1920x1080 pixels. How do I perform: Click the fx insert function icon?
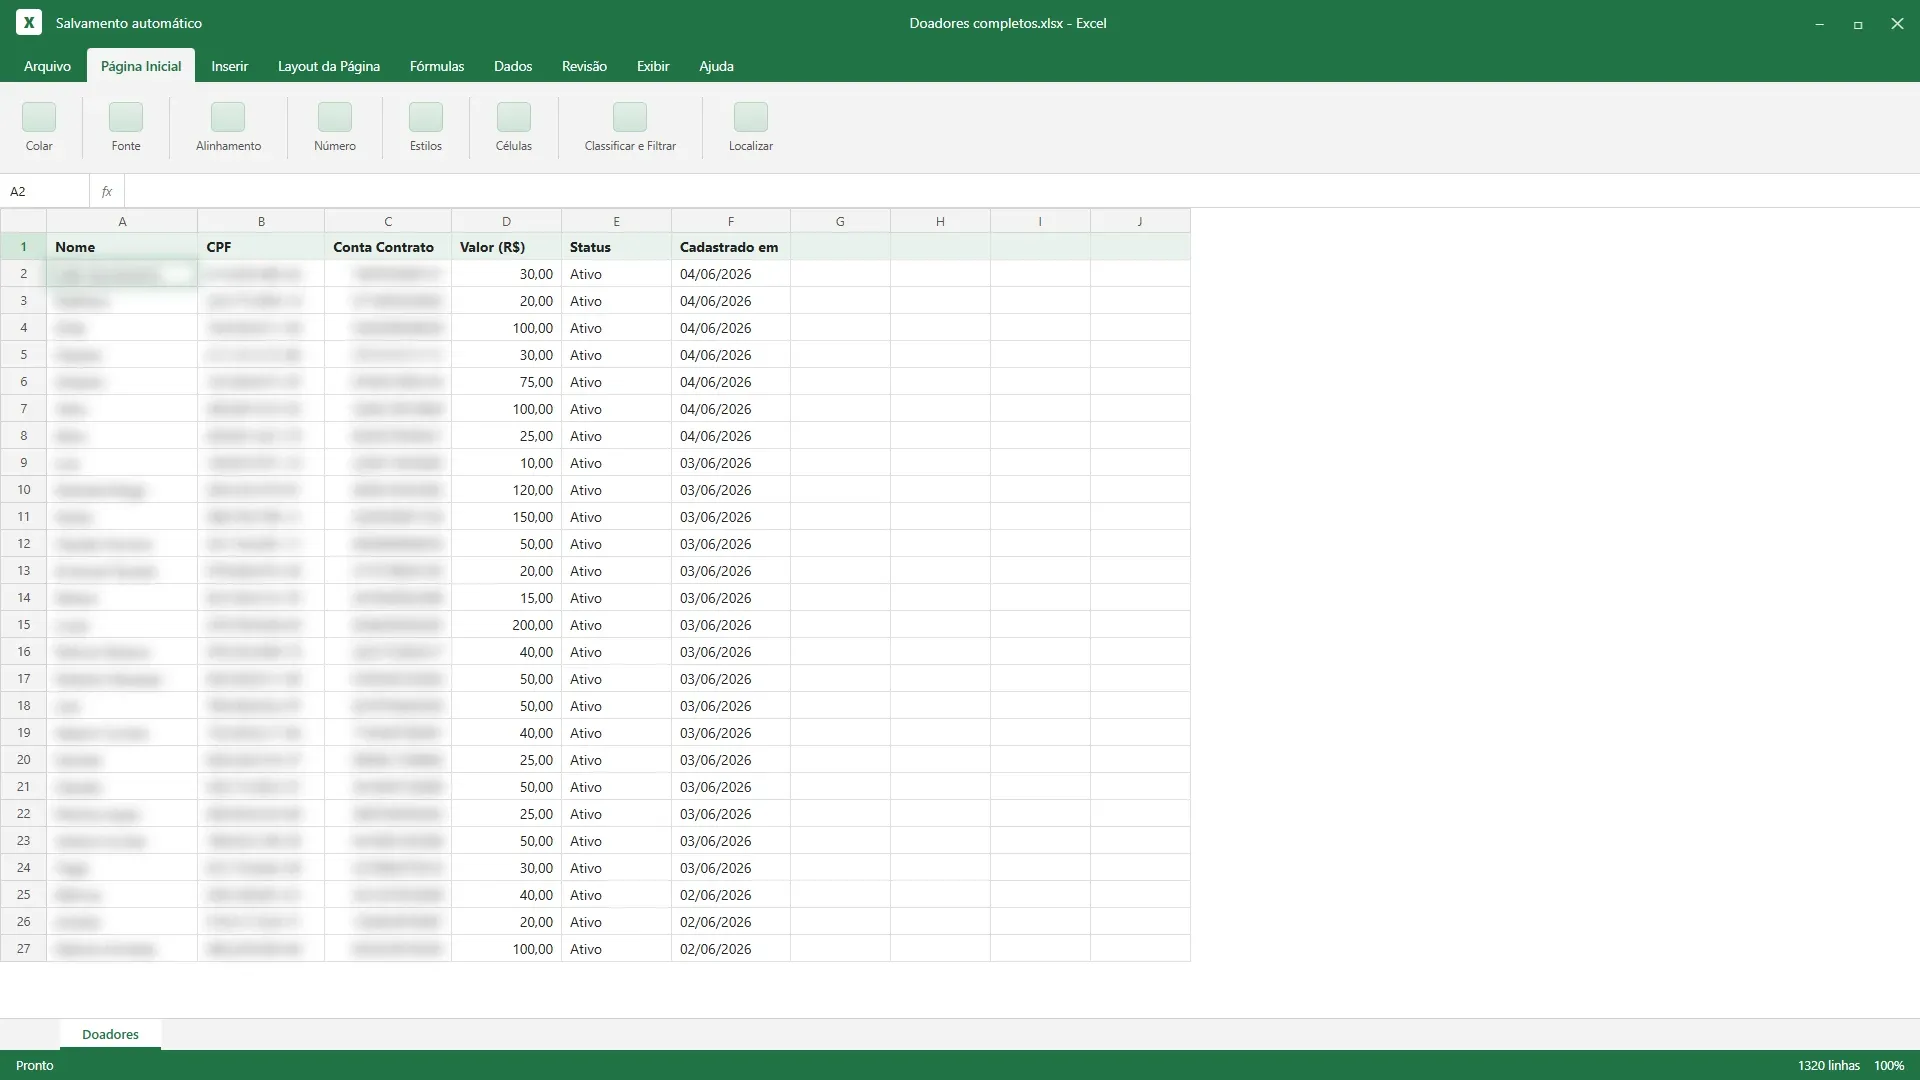tap(107, 191)
